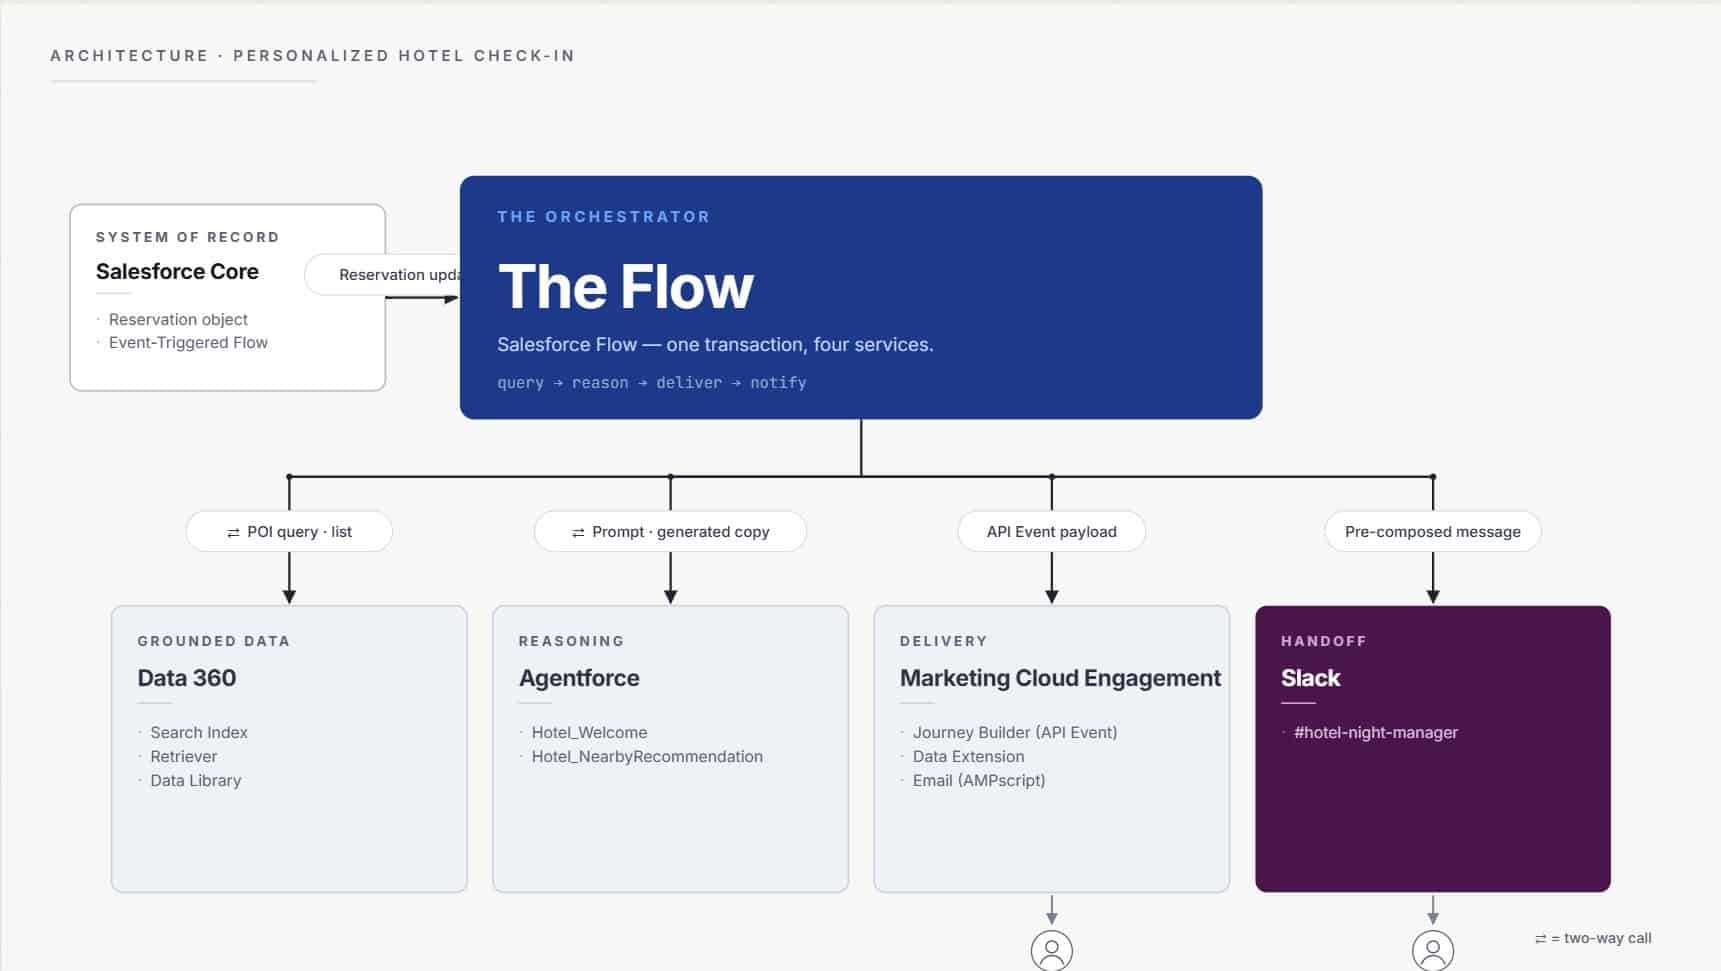
Task: Click the user icon below Slack box
Action: tap(1432, 950)
